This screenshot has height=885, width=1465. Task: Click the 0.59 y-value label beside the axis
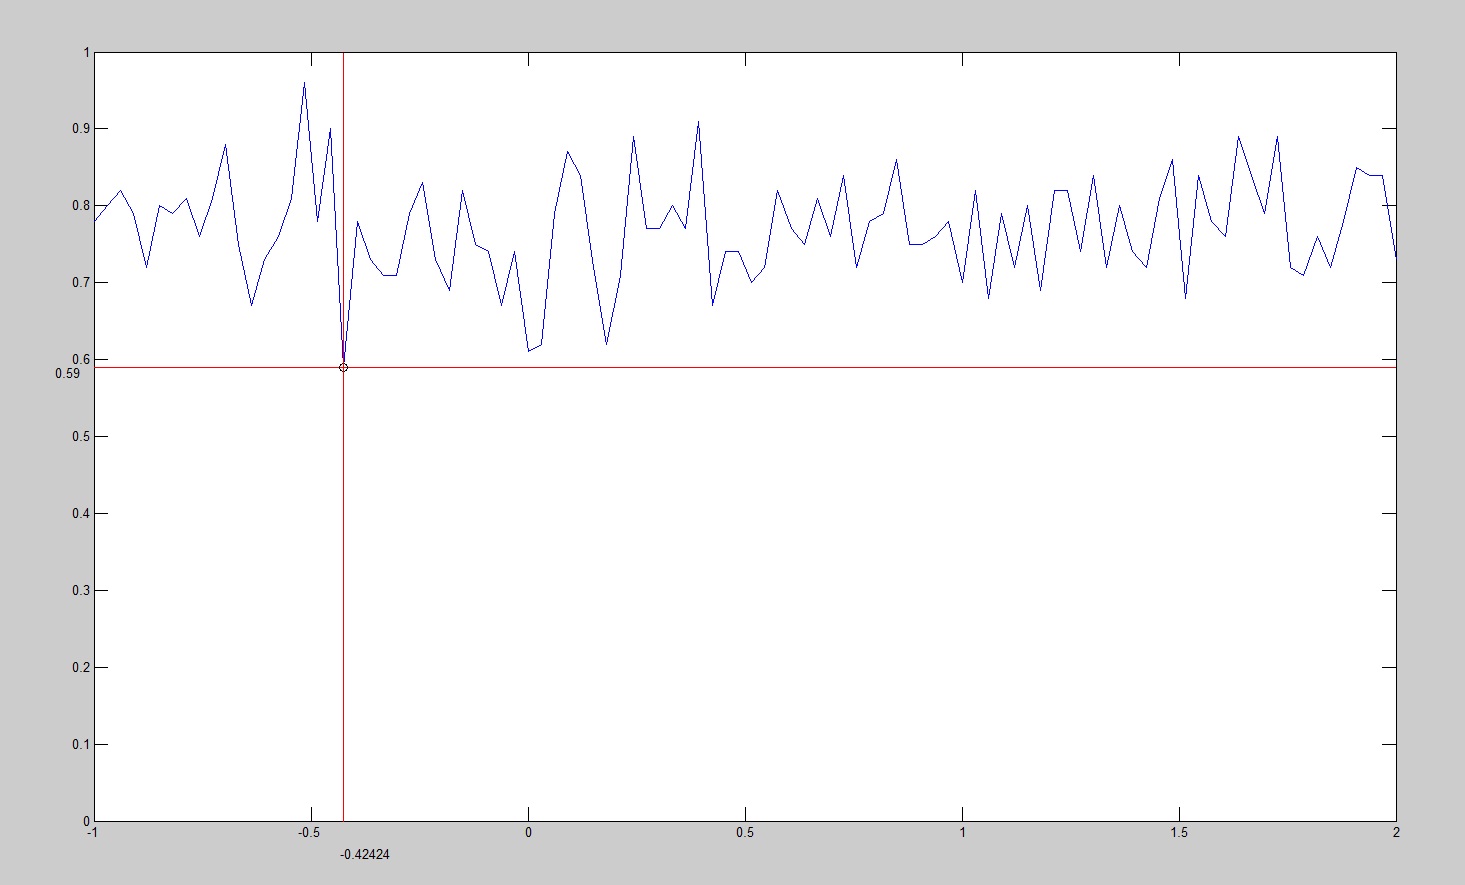pos(68,374)
